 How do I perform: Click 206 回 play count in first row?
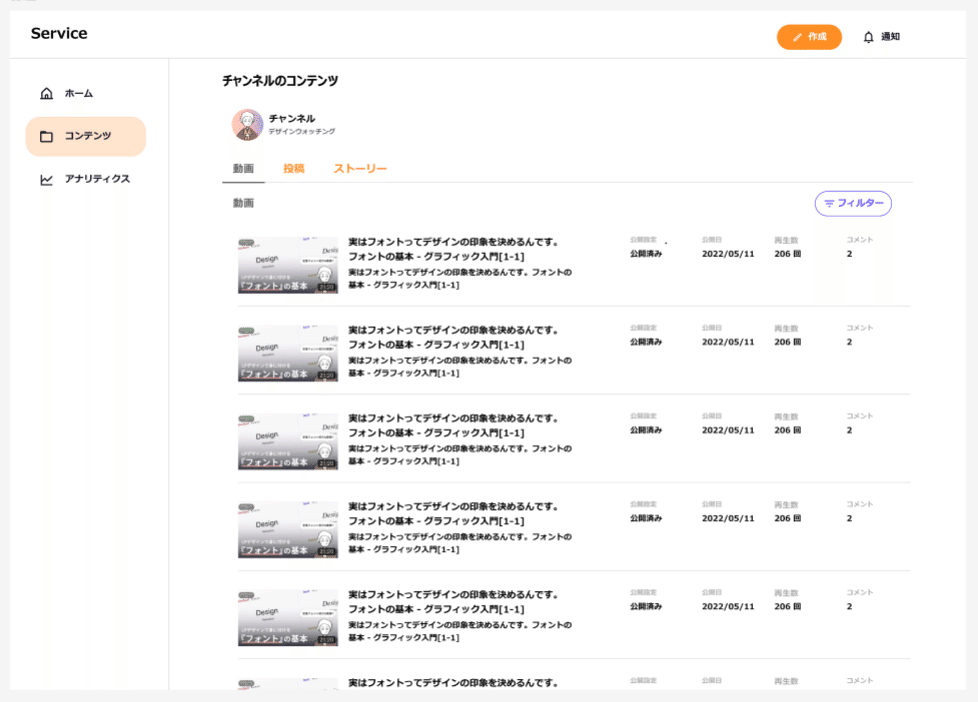coord(788,254)
